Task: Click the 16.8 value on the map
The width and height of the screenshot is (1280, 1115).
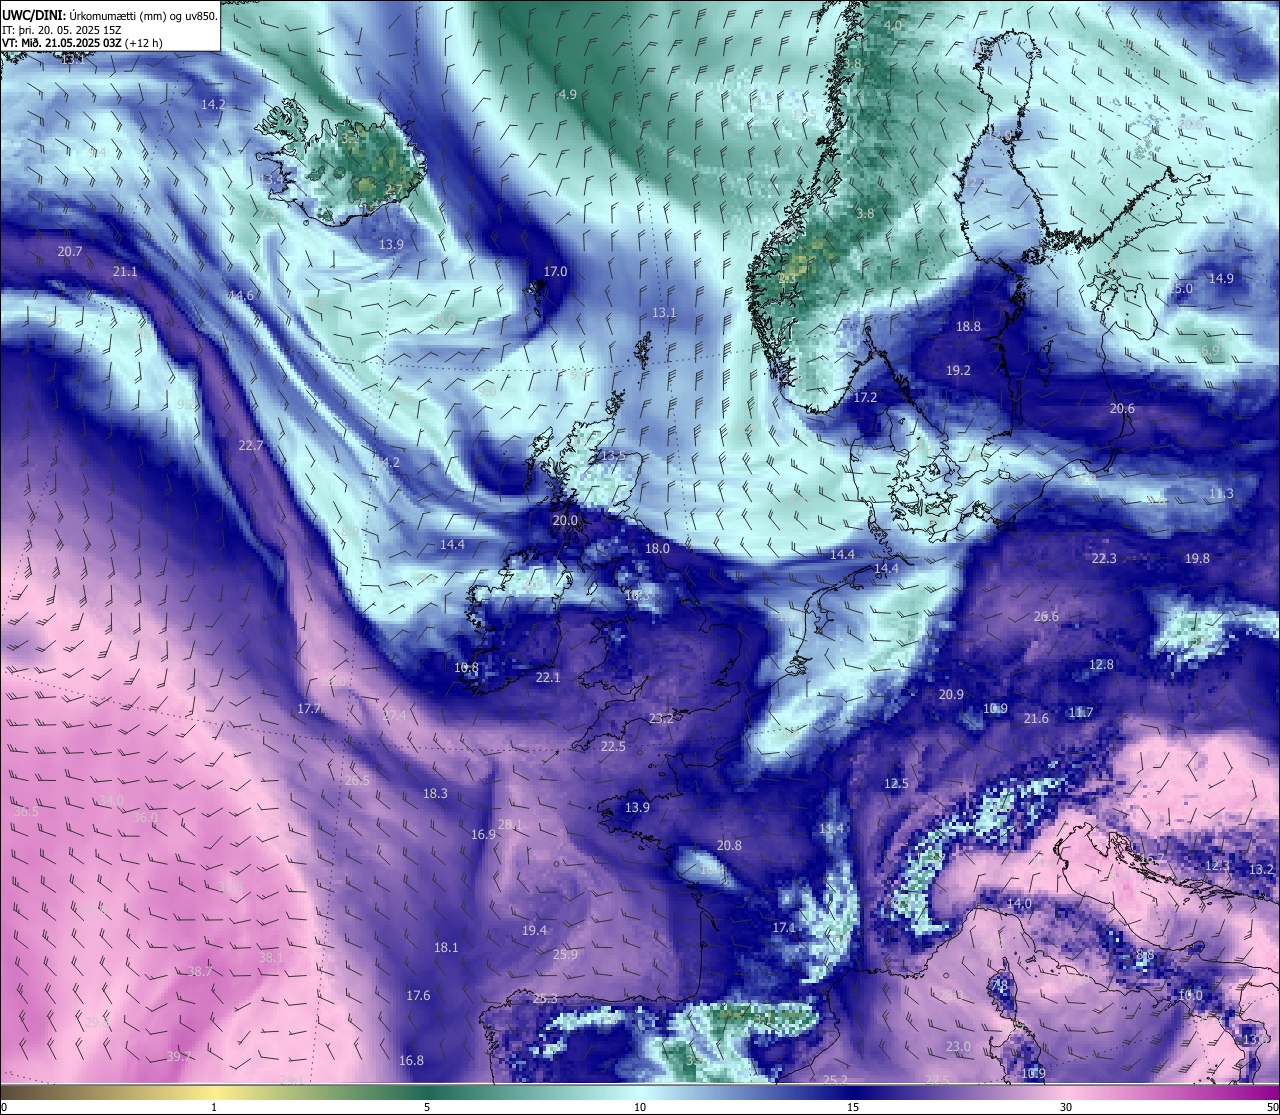Action: (411, 1061)
